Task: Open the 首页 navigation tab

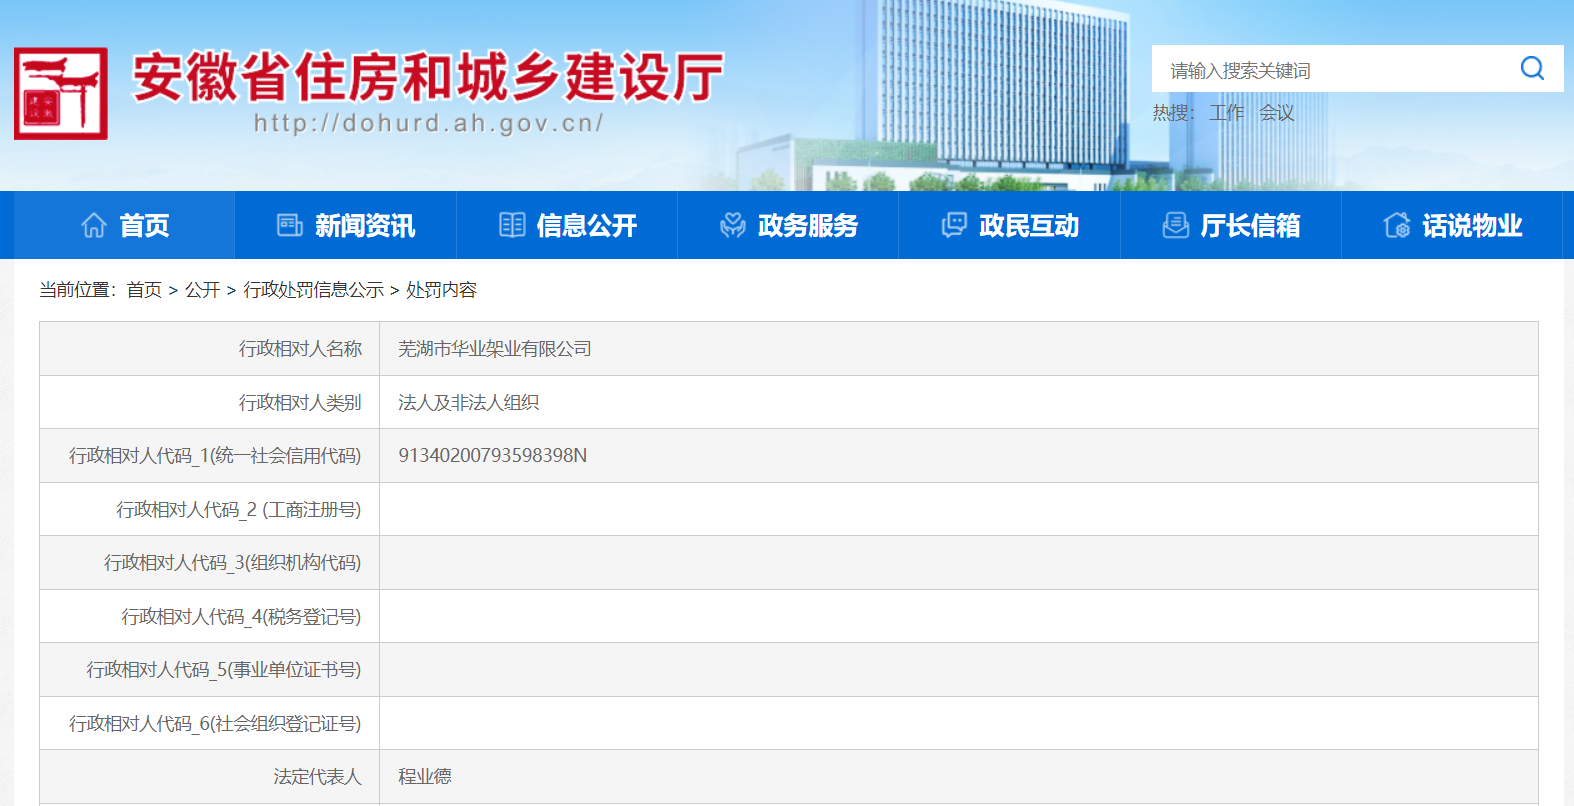Action: pos(124,225)
